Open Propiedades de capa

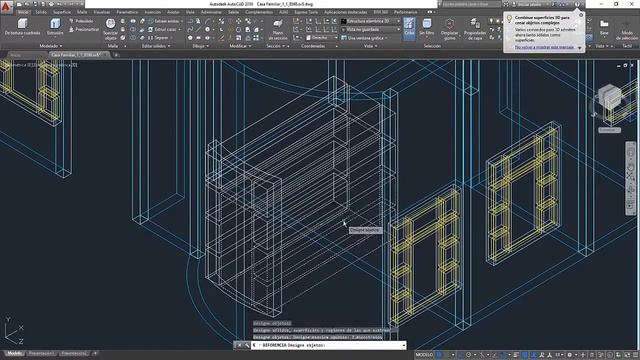click(475, 29)
